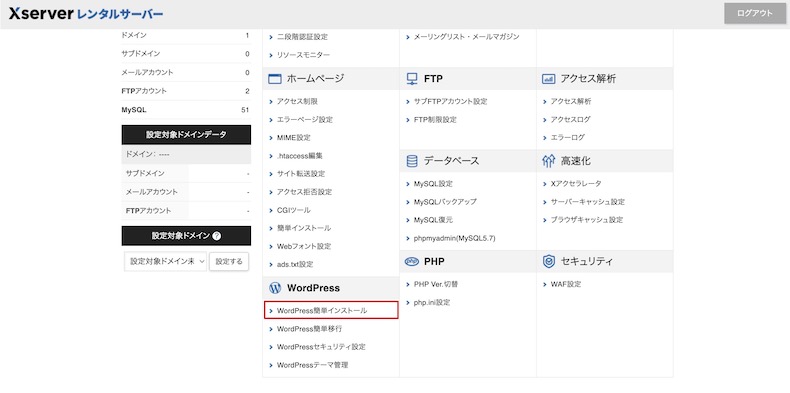
Task: Open WordPressセキュリティ設定
Action: 321,347
